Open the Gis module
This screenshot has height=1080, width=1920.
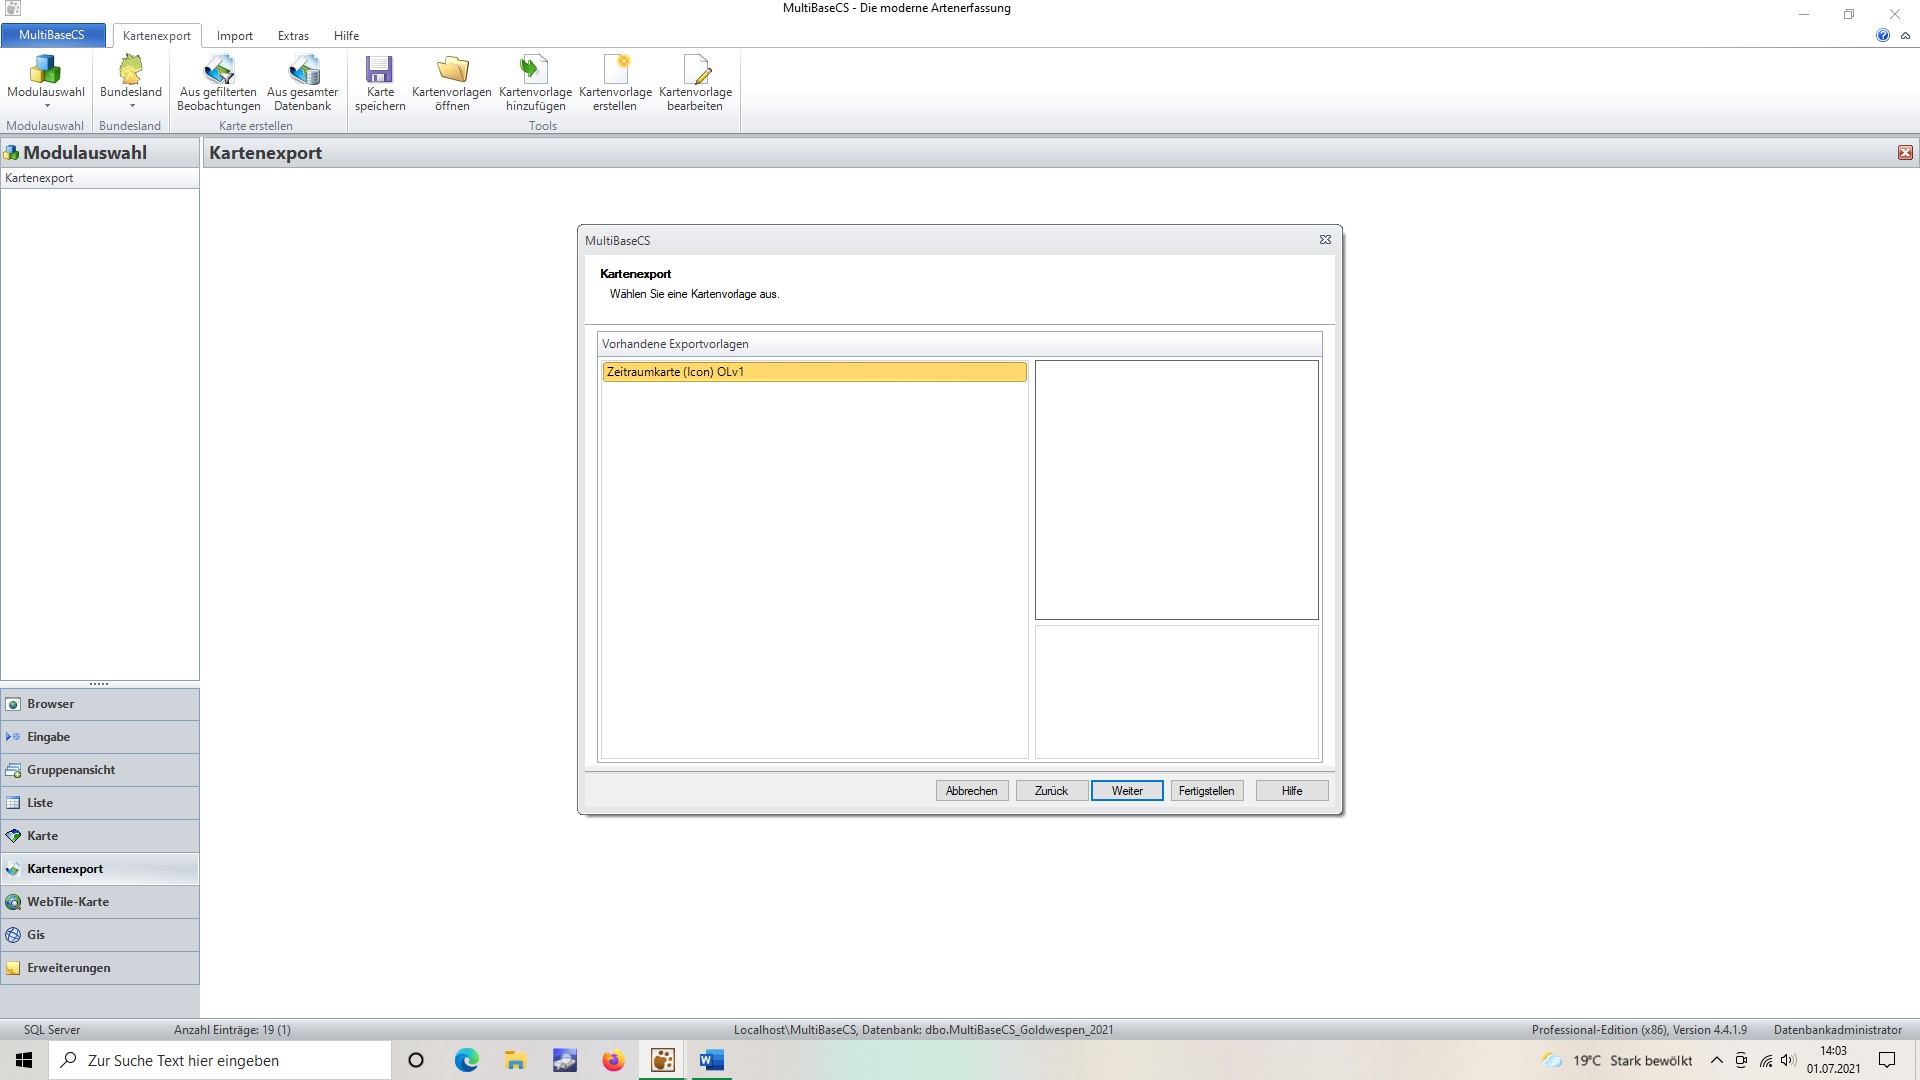(x=100, y=935)
